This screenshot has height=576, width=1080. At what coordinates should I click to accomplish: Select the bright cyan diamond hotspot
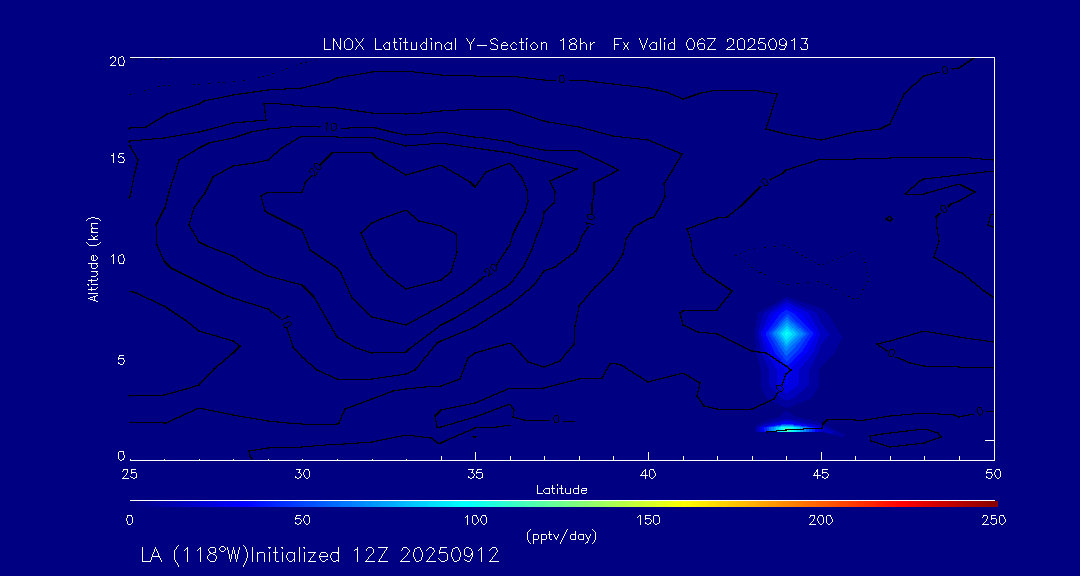[787, 334]
